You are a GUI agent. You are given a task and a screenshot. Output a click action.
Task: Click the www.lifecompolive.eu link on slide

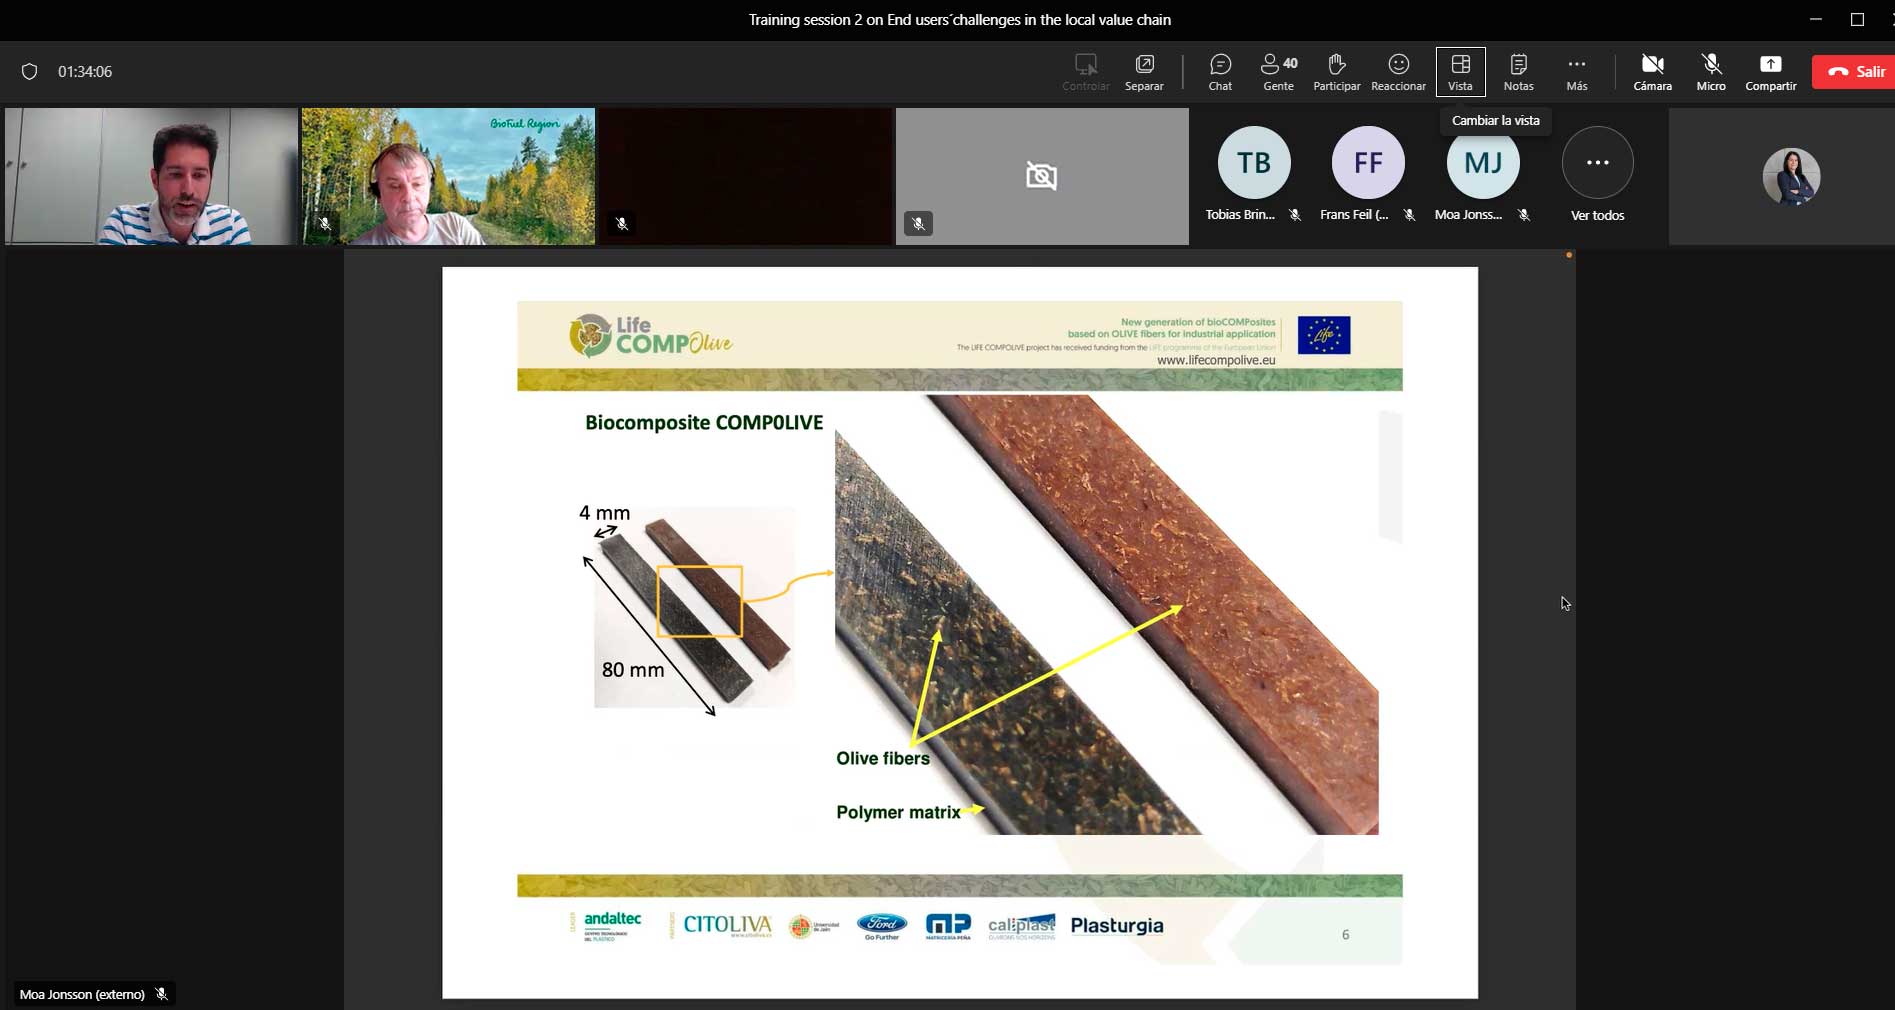(x=1215, y=360)
